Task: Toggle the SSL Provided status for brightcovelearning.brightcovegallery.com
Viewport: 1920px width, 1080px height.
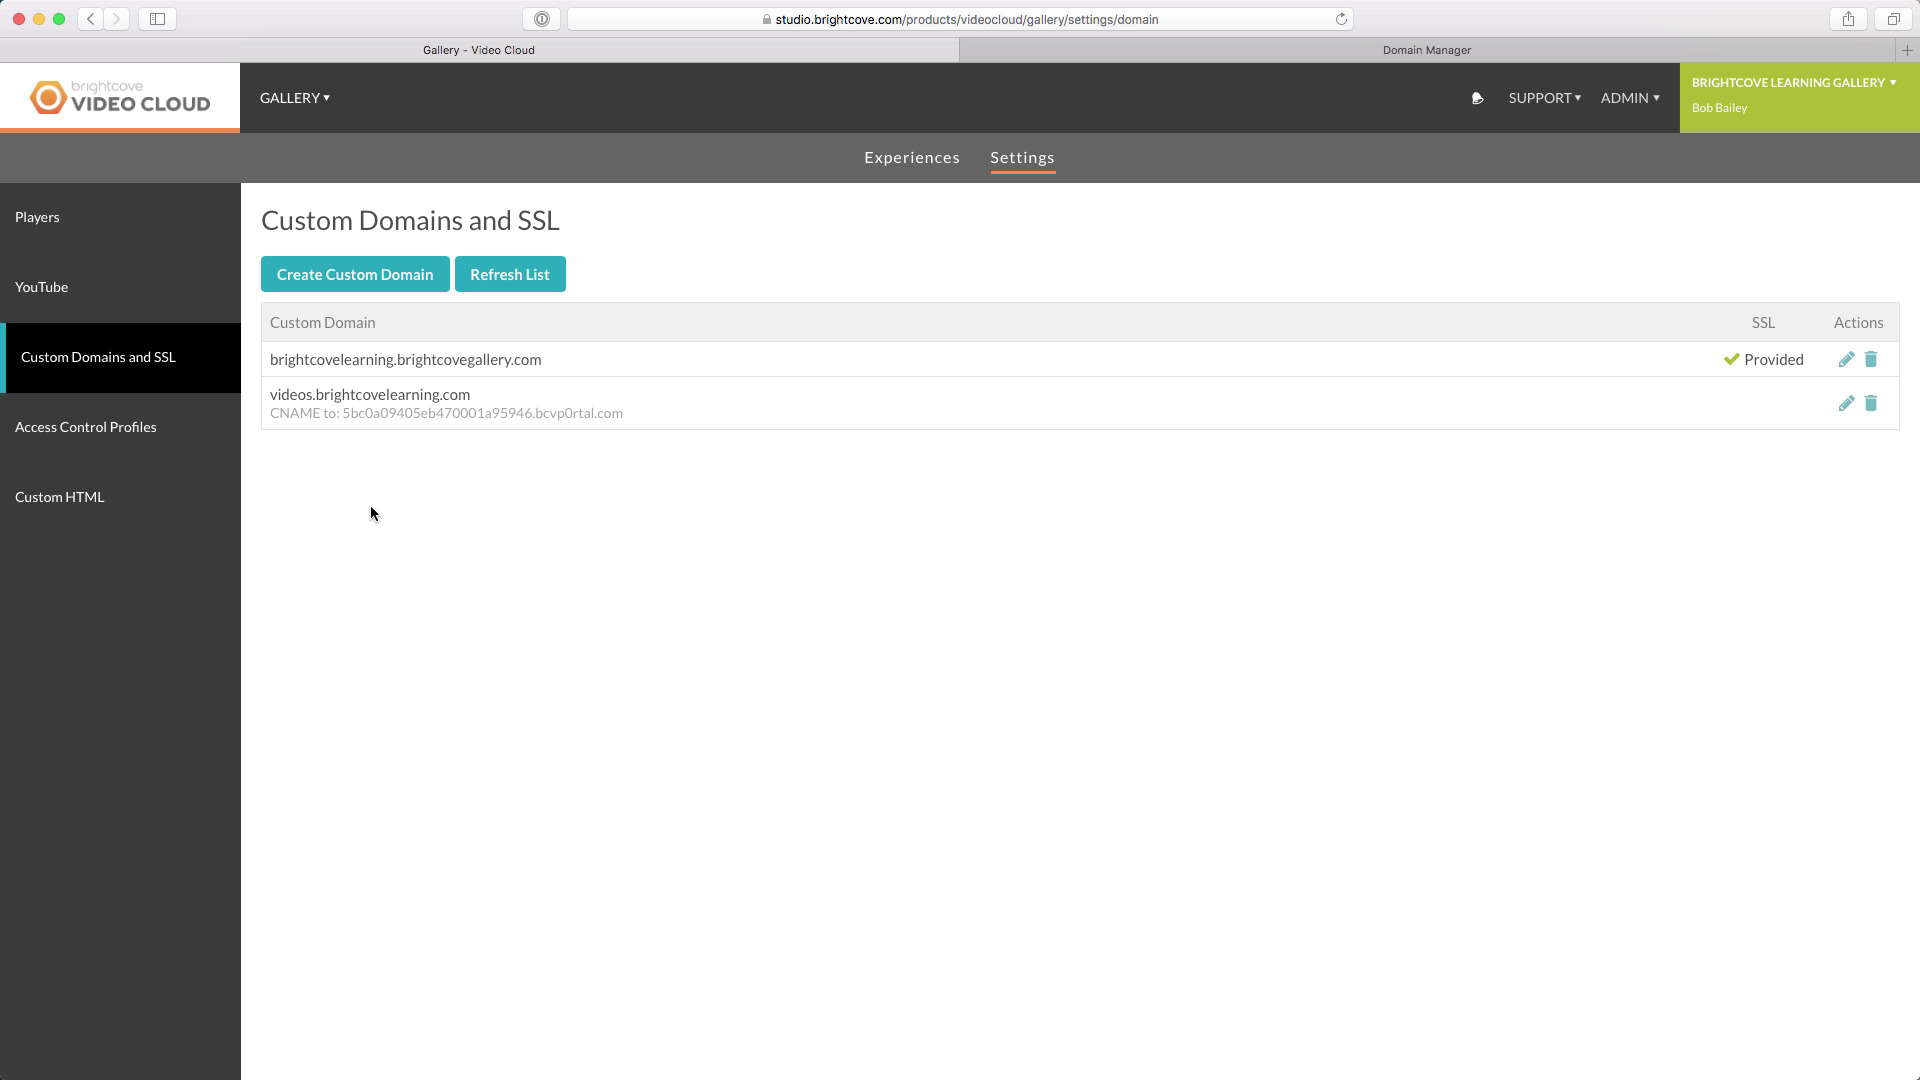Action: [x=1763, y=359]
